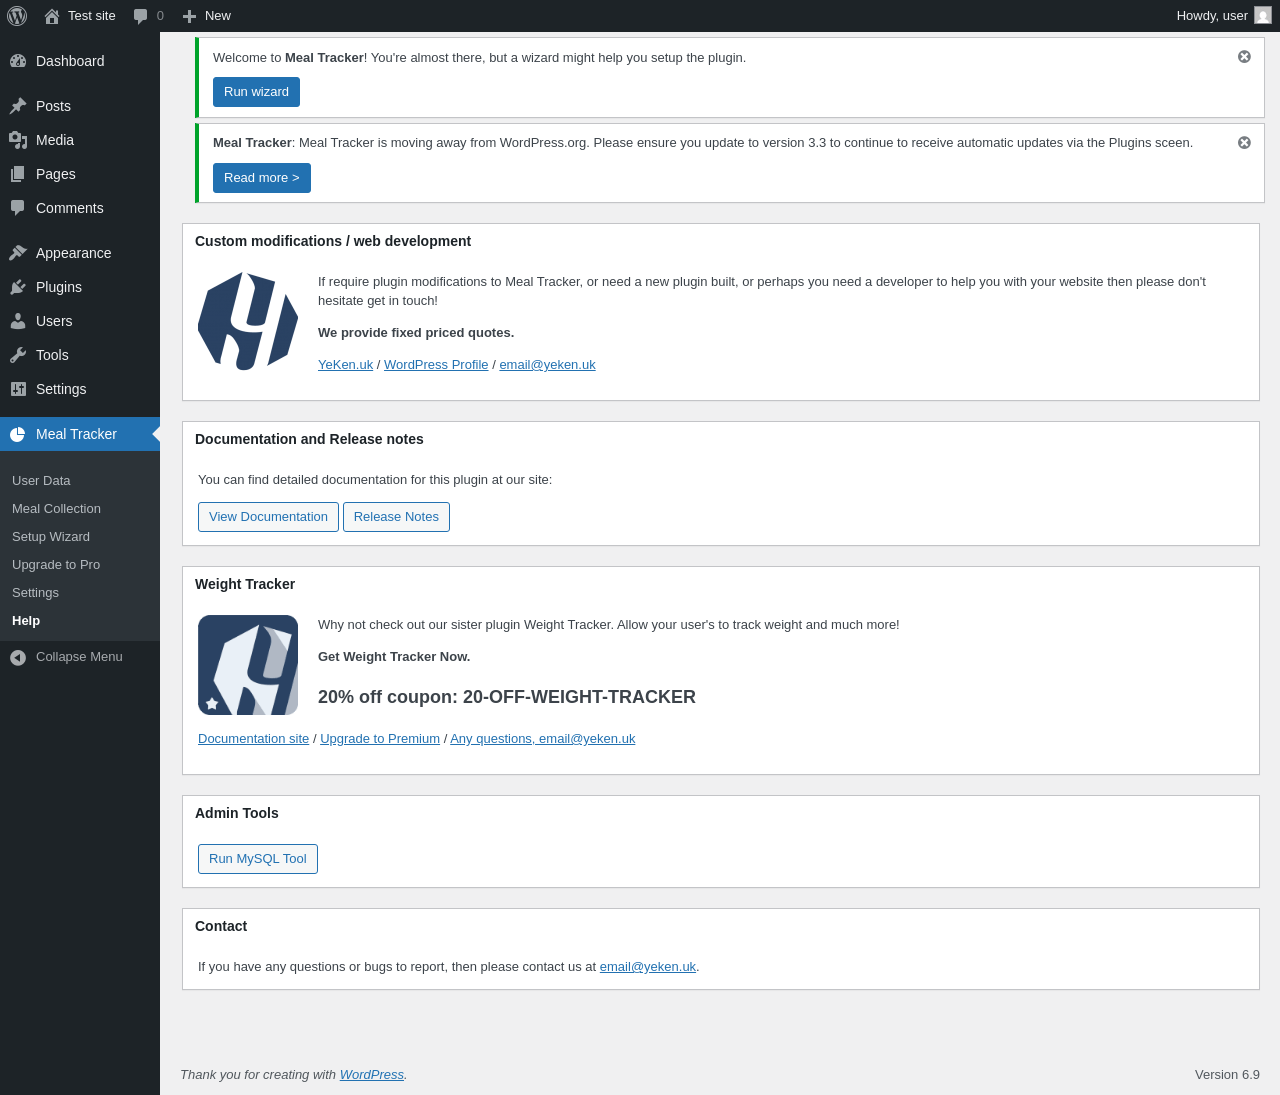Open WordPress Settings menu label
Image resolution: width=1280 pixels, height=1095 pixels.
tap(61, 389)
